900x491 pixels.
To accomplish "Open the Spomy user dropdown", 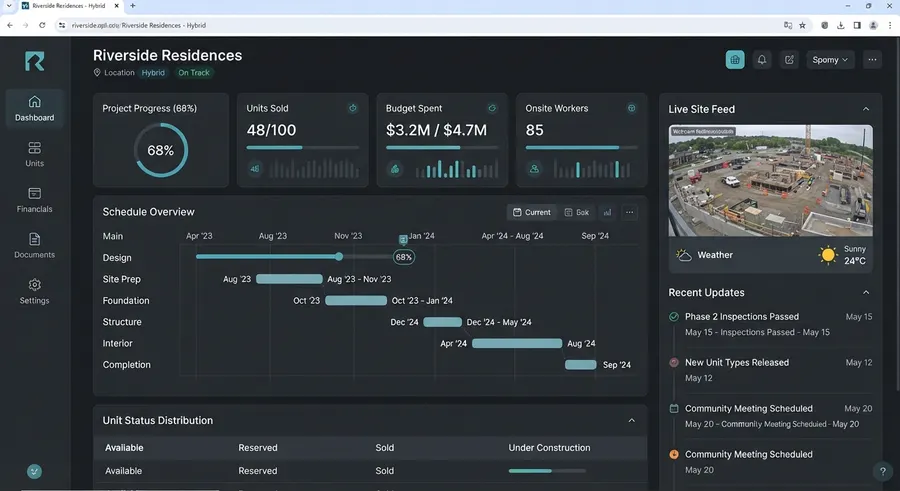I will pos(830,60).
